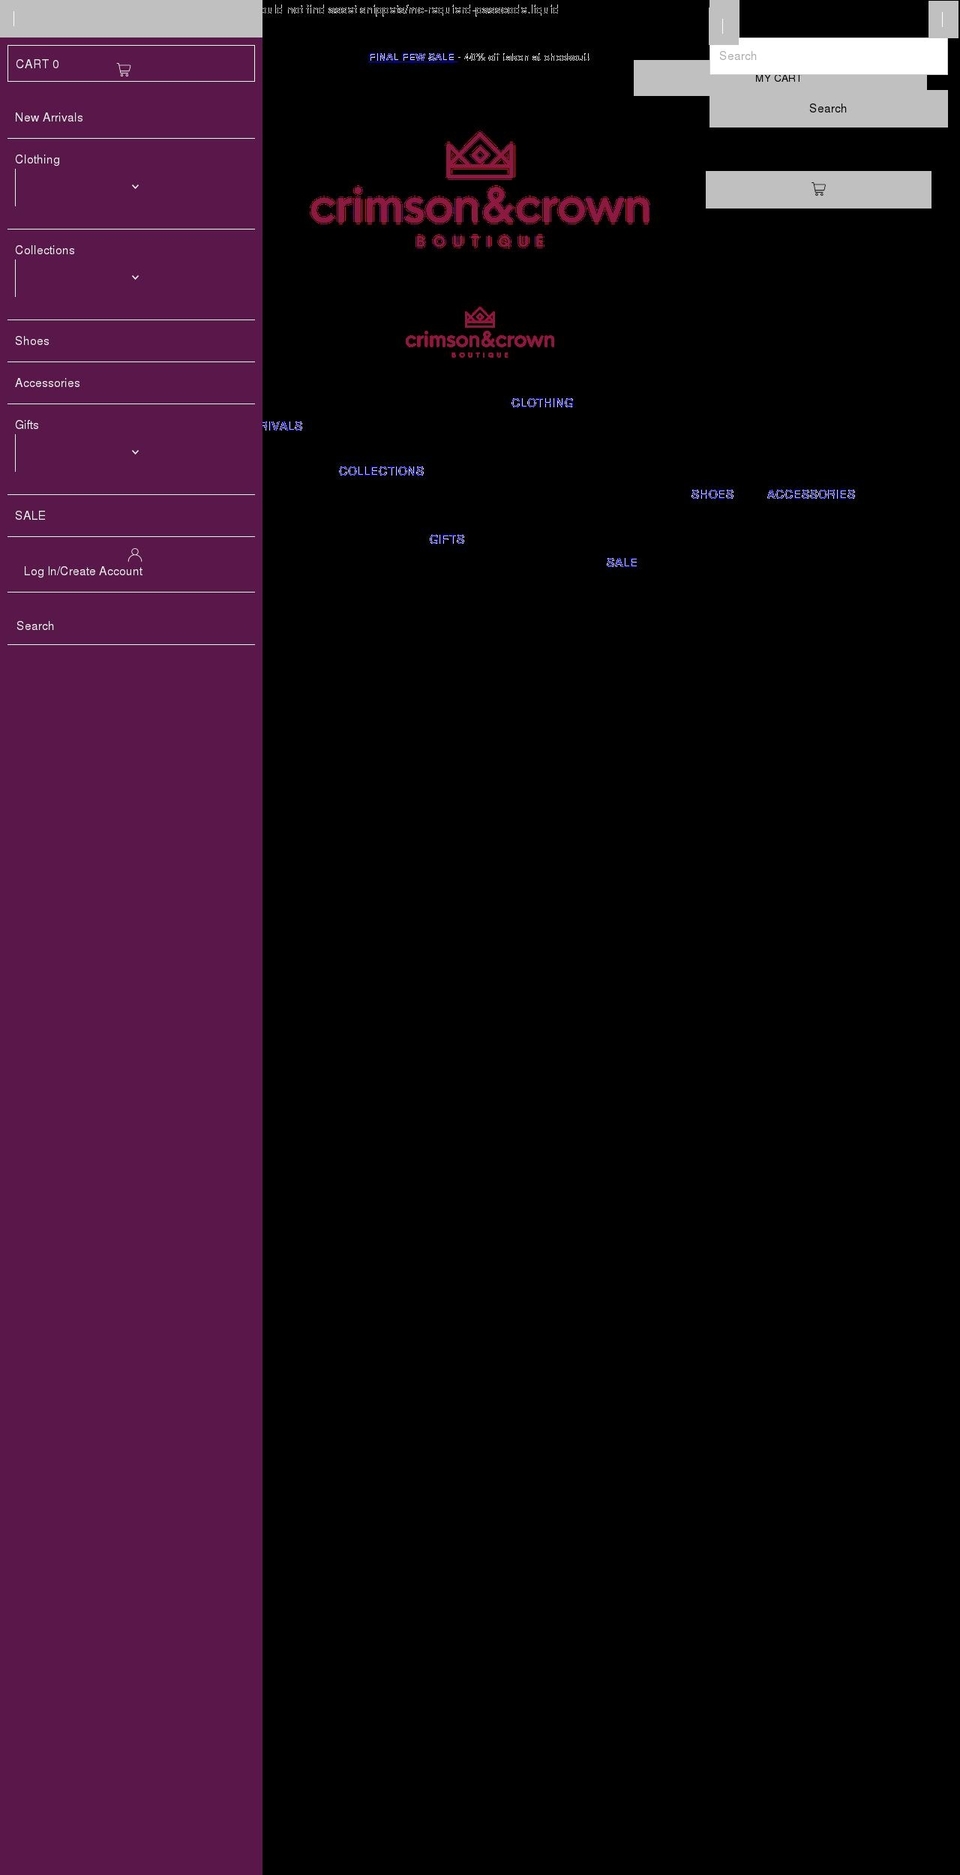Click the gray Search button
This screenshot has width=960, height=1875.
point(828,109)
